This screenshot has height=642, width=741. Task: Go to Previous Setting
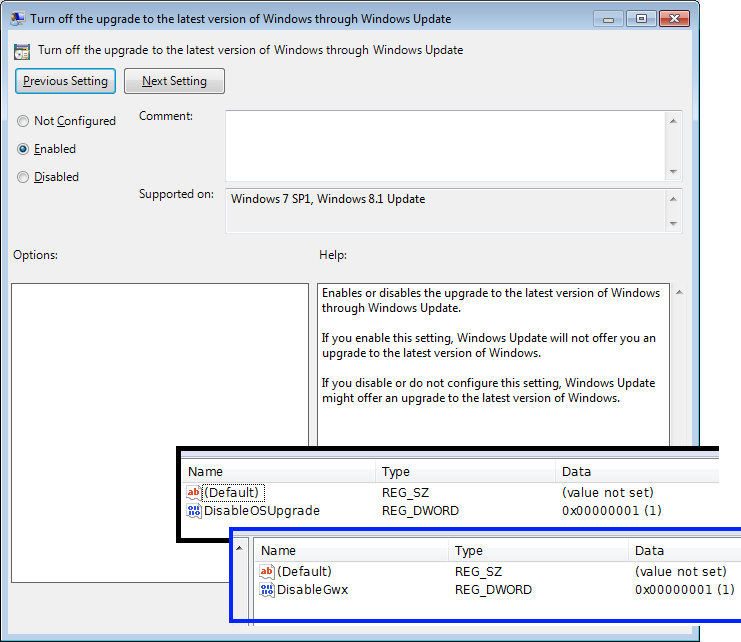(x=65, y=81)
